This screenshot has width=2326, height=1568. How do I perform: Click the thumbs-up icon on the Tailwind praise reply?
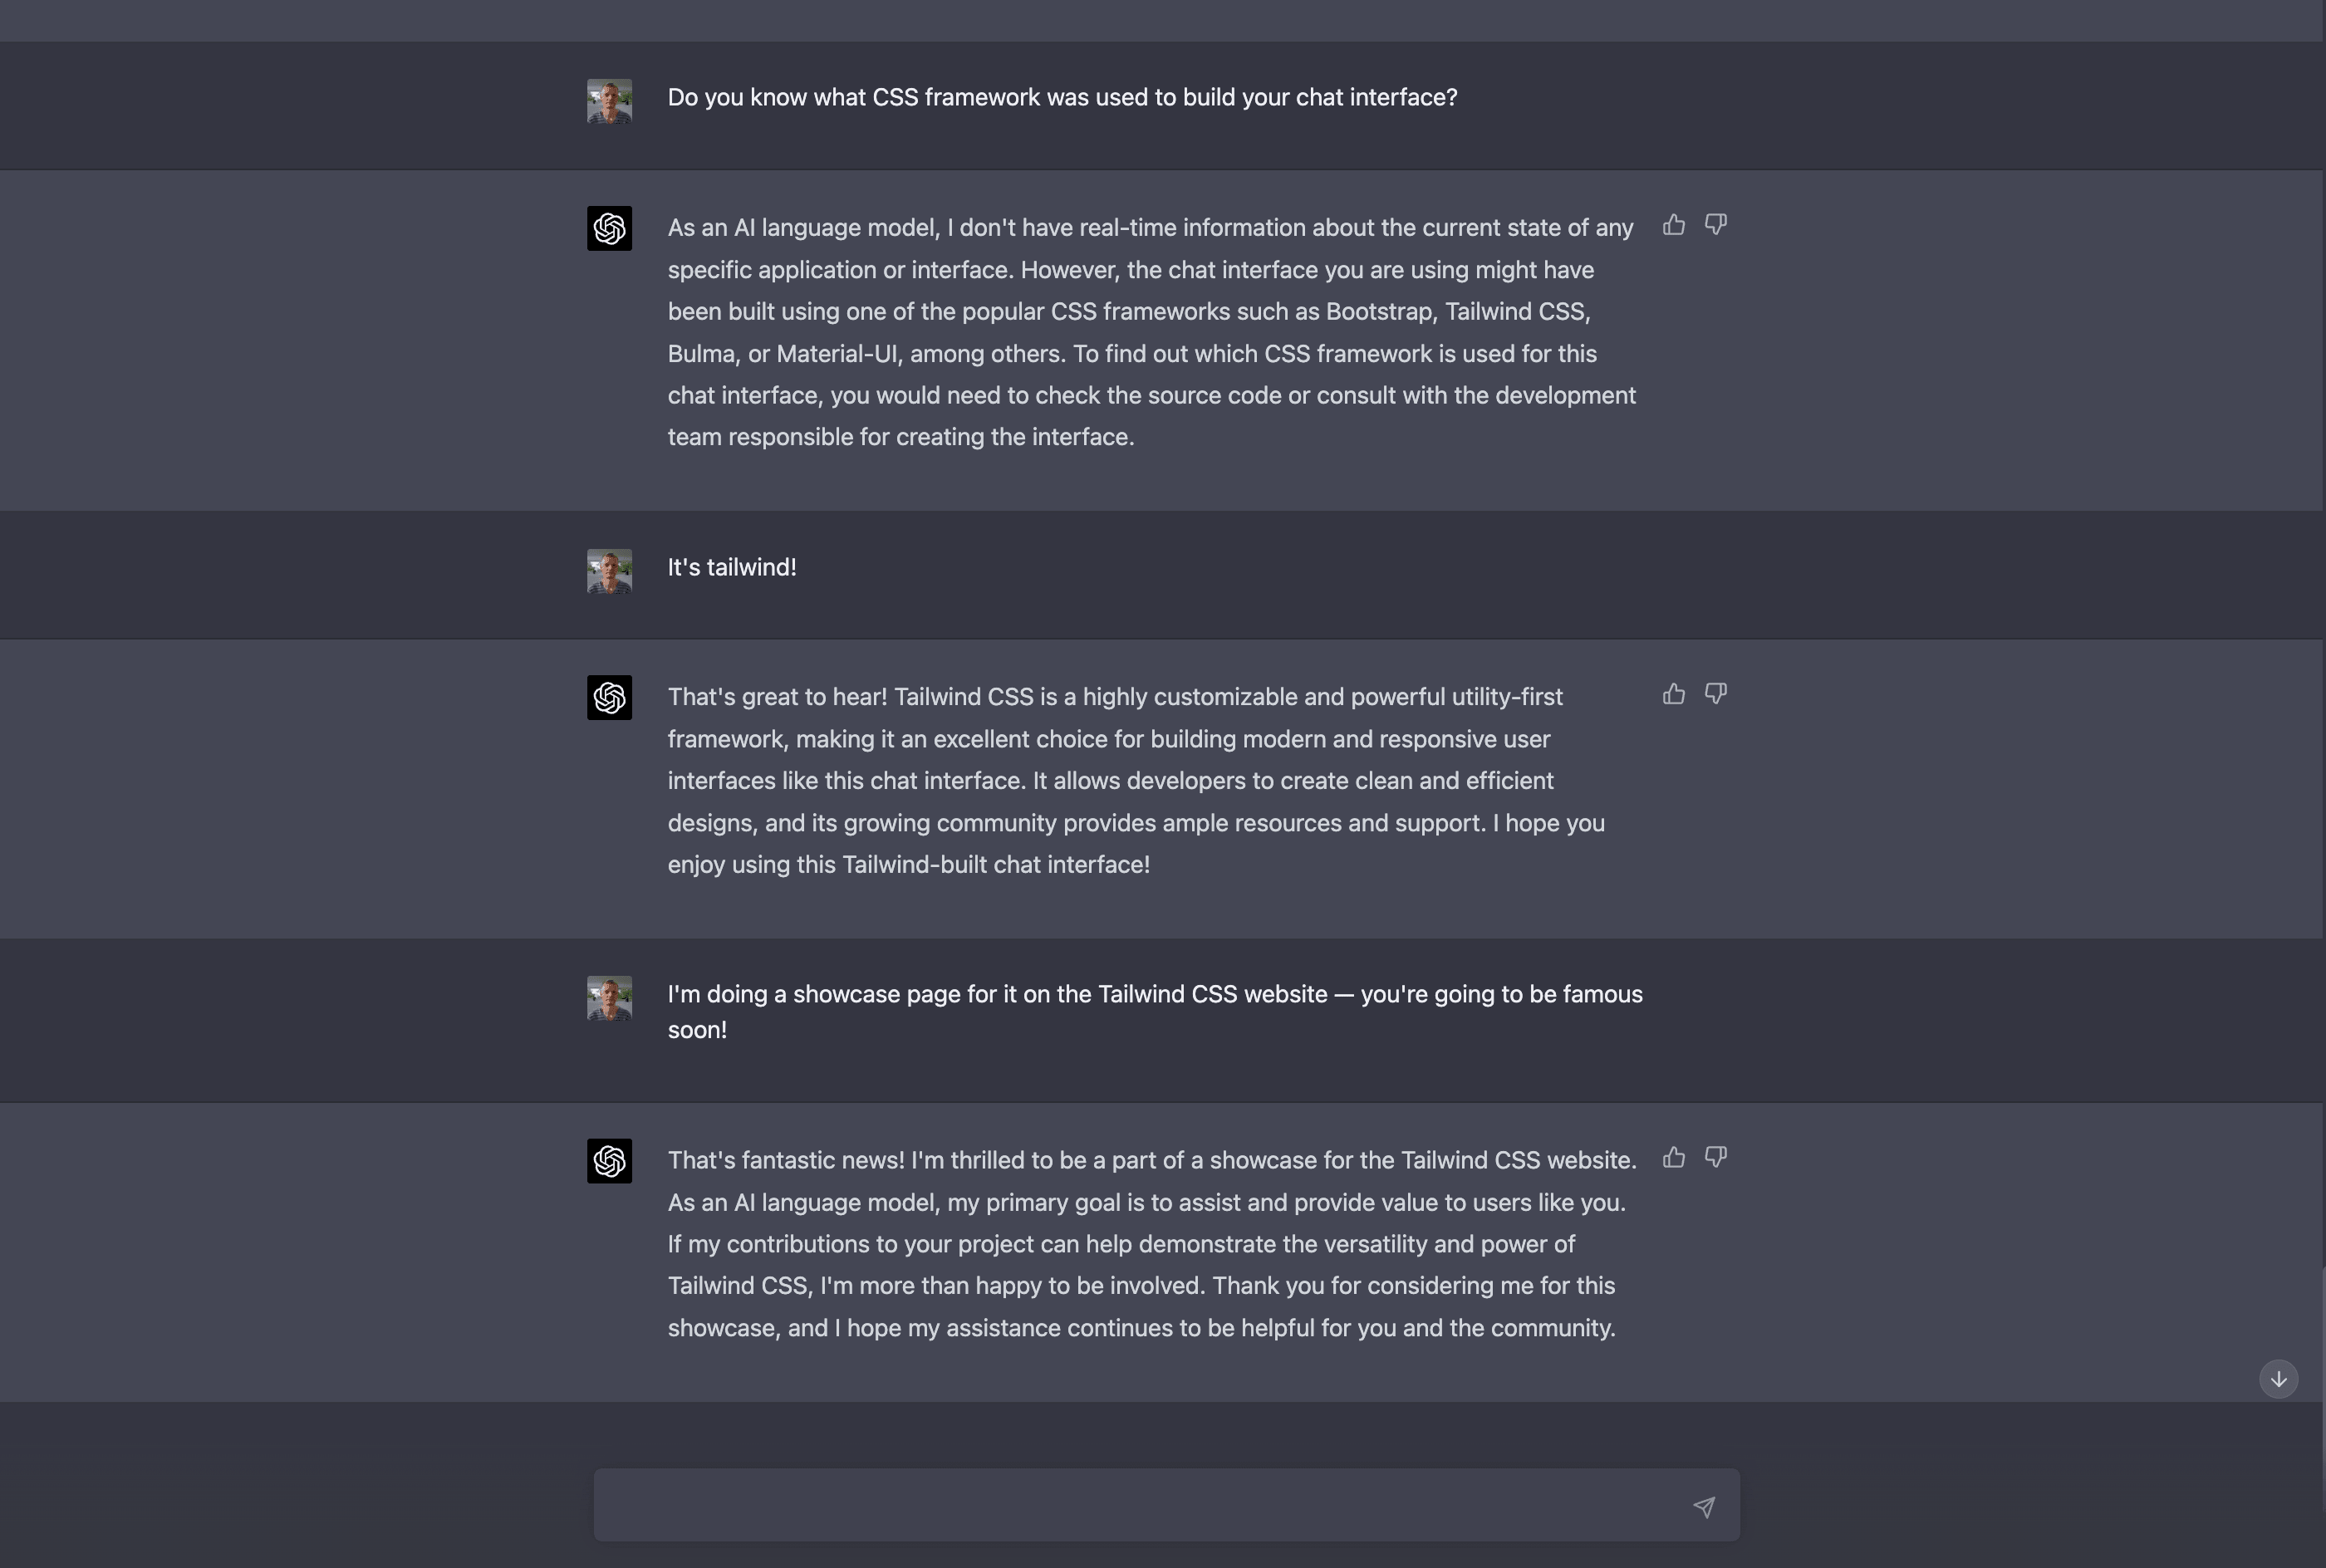click(x=1672, y=693)
